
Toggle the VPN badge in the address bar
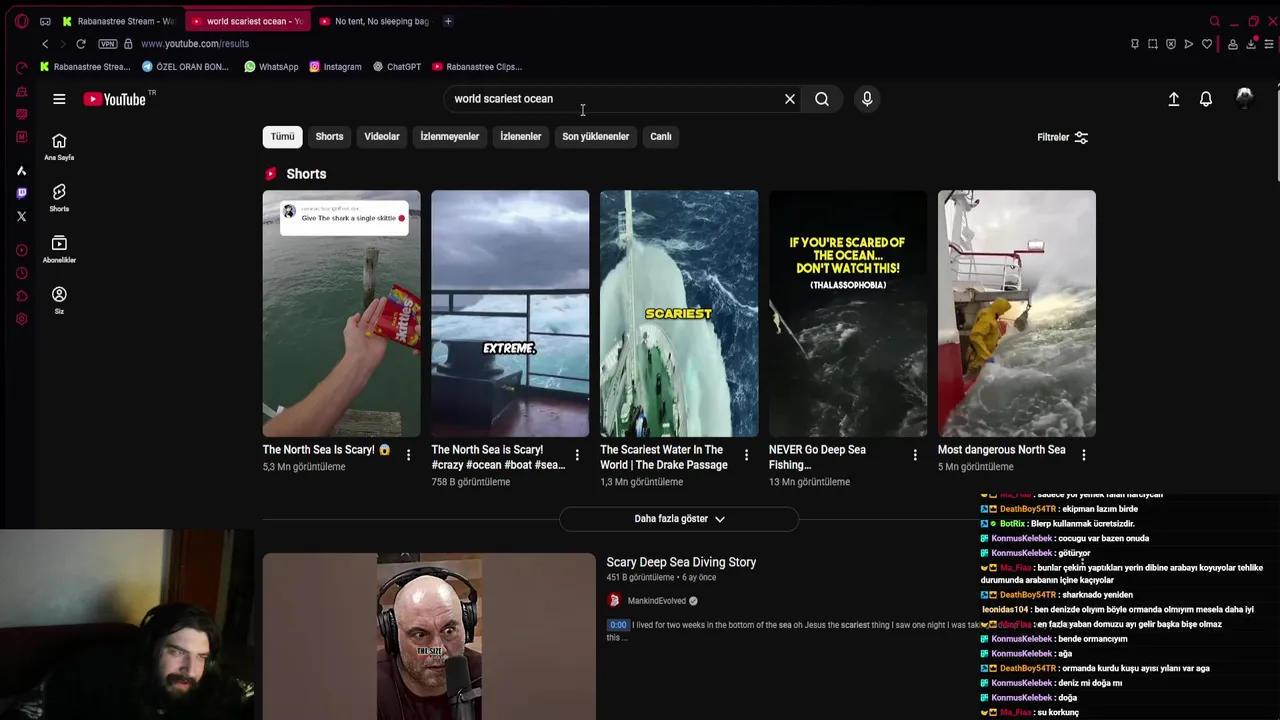[108, 44]
